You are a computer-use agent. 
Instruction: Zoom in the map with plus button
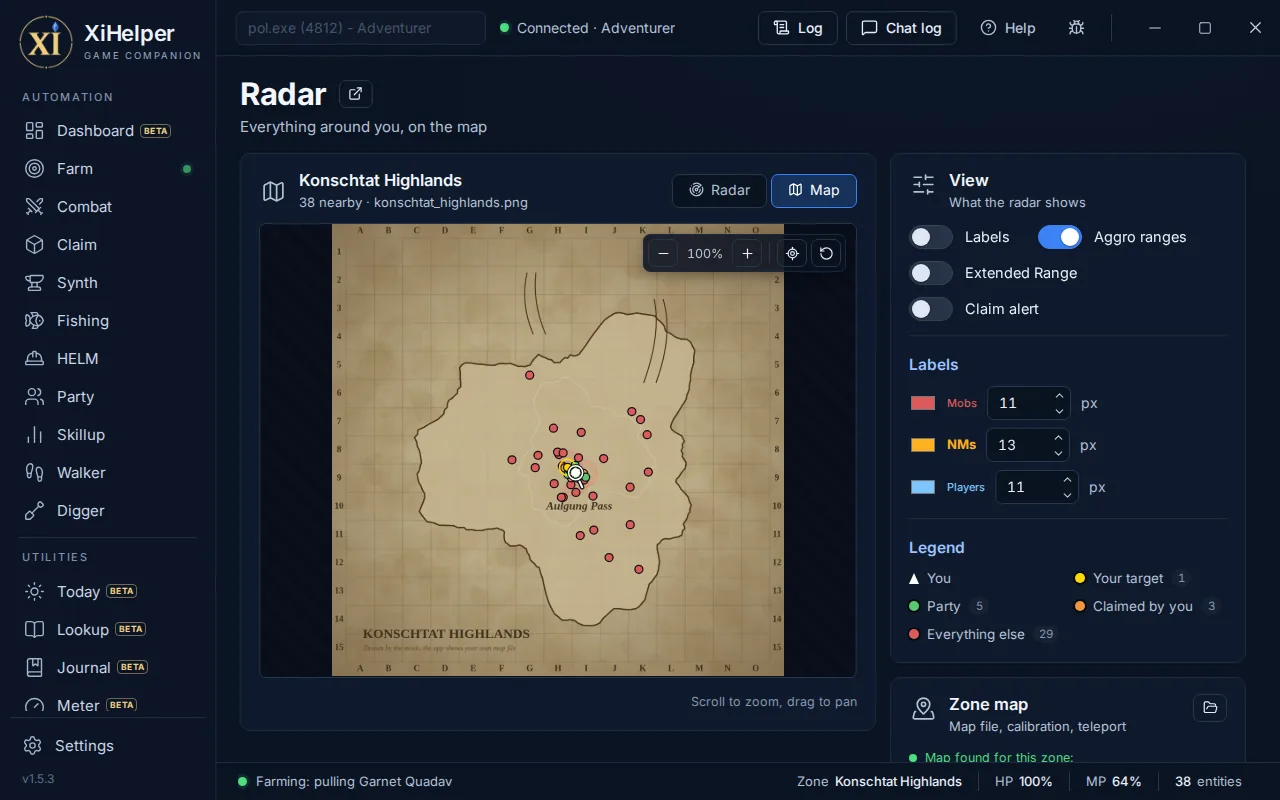747,254
